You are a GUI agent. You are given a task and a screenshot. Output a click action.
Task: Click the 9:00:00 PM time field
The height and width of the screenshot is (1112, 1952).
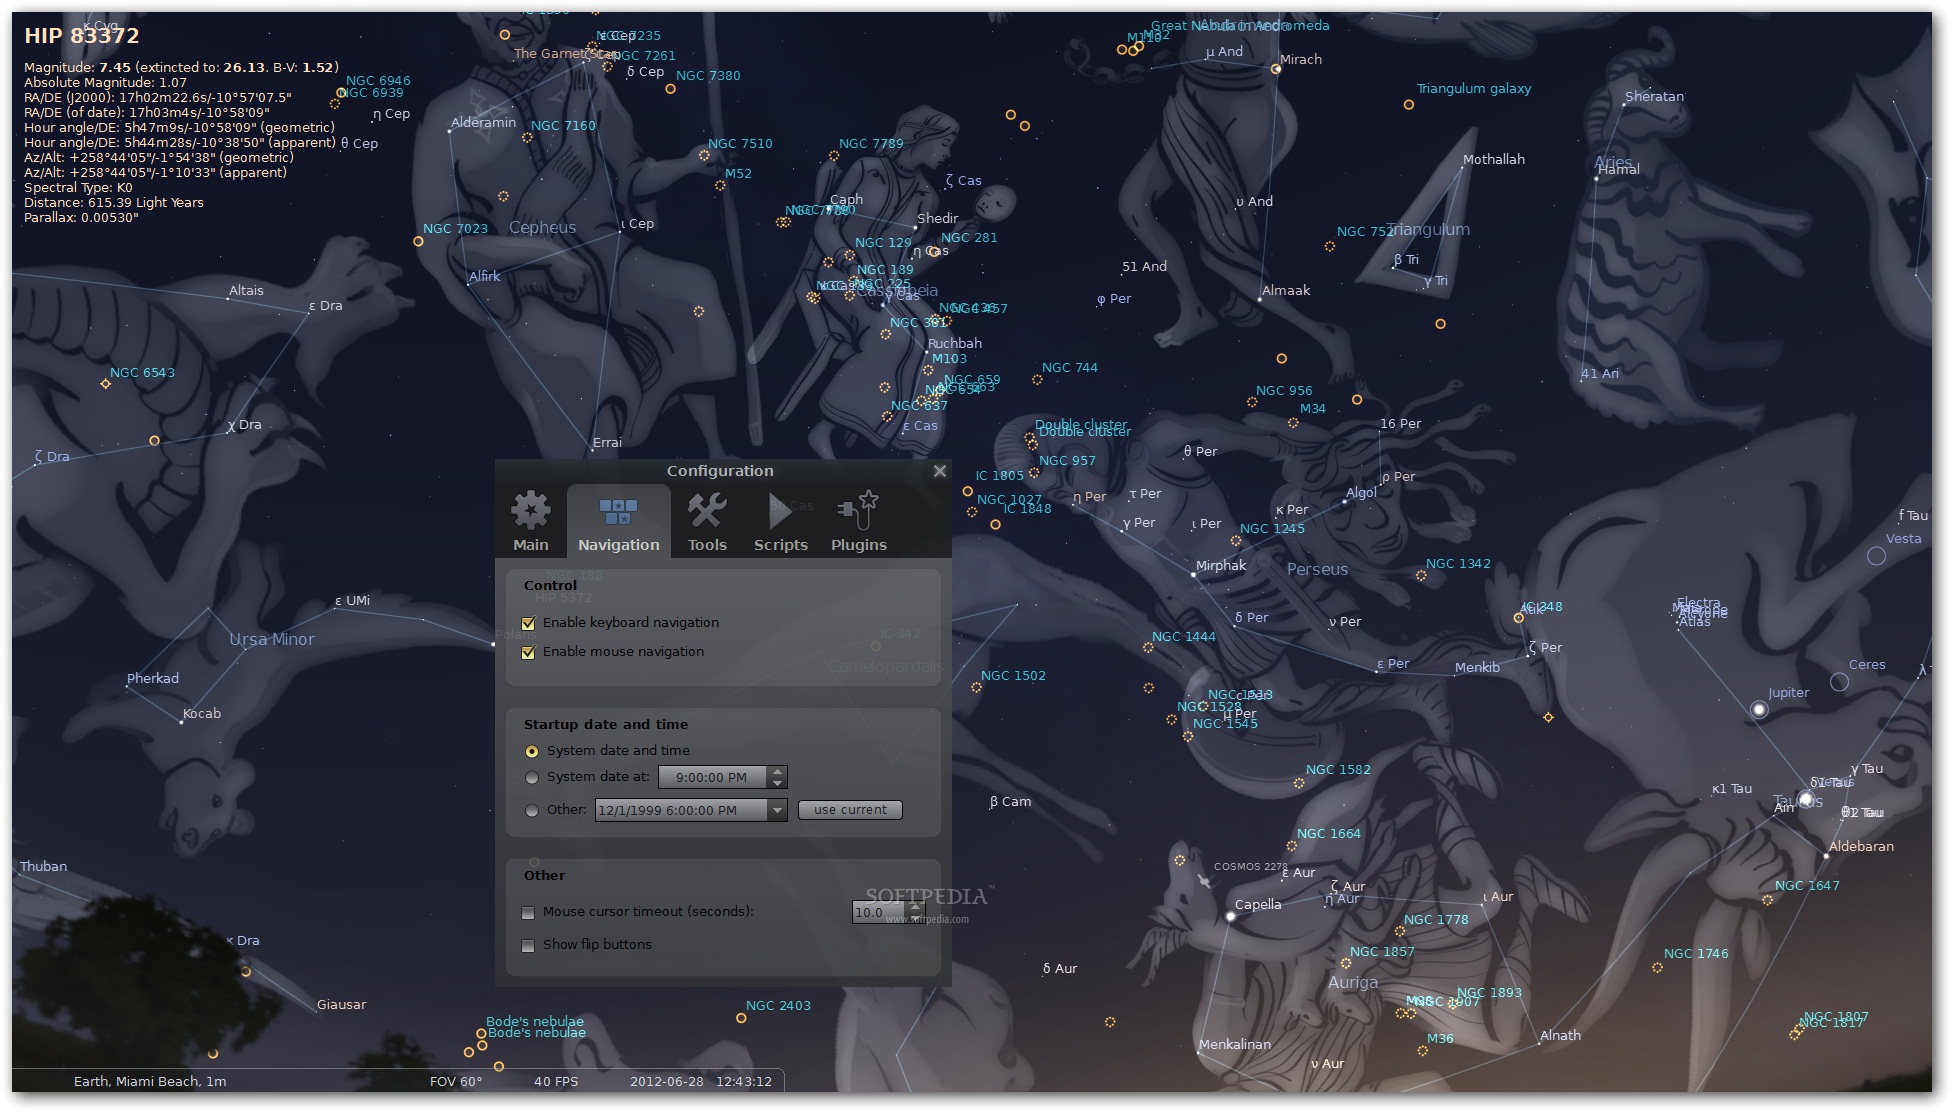click(713, 777)
